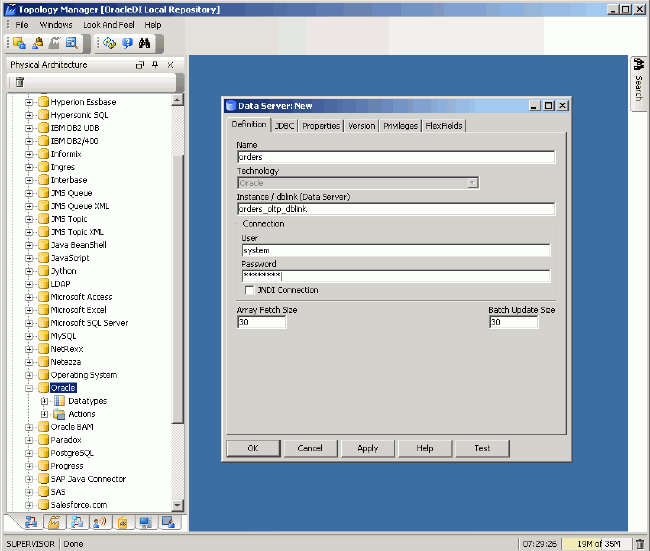Expand the Datatypes tree node
Image resolution: width=650 pixels, height=551 pixels.
coord(44,401)
